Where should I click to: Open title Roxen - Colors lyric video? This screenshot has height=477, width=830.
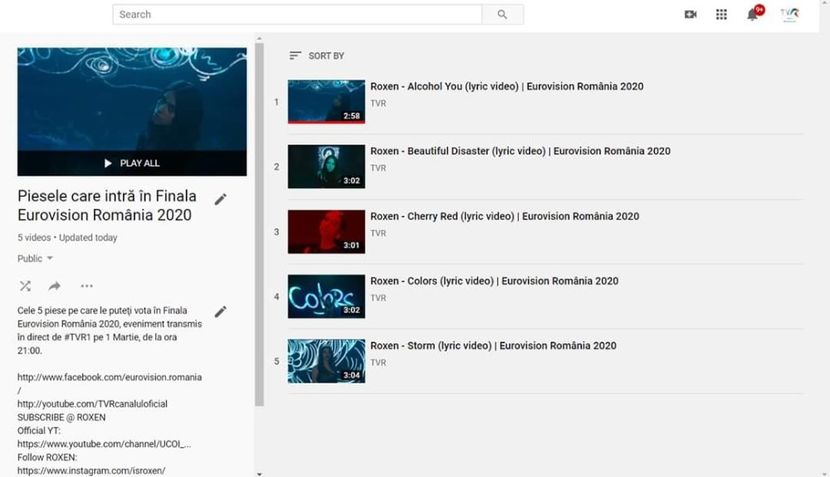pyautogui.click(x=494, y=281)
